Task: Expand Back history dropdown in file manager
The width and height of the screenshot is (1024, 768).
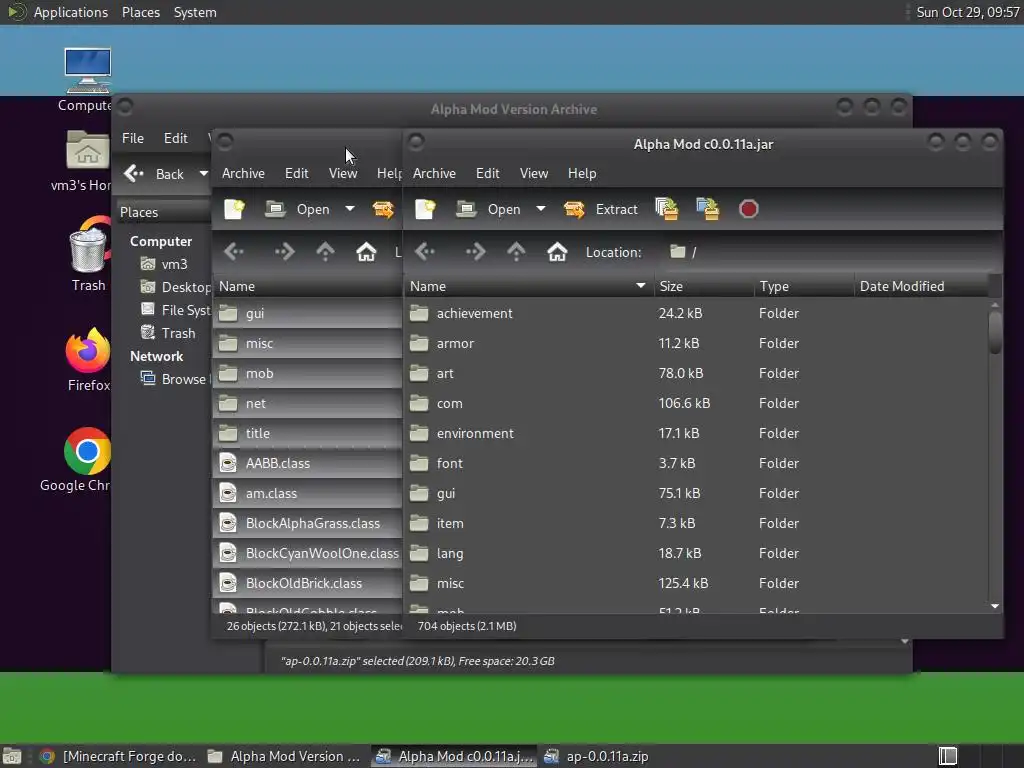Action: [203, 174]
